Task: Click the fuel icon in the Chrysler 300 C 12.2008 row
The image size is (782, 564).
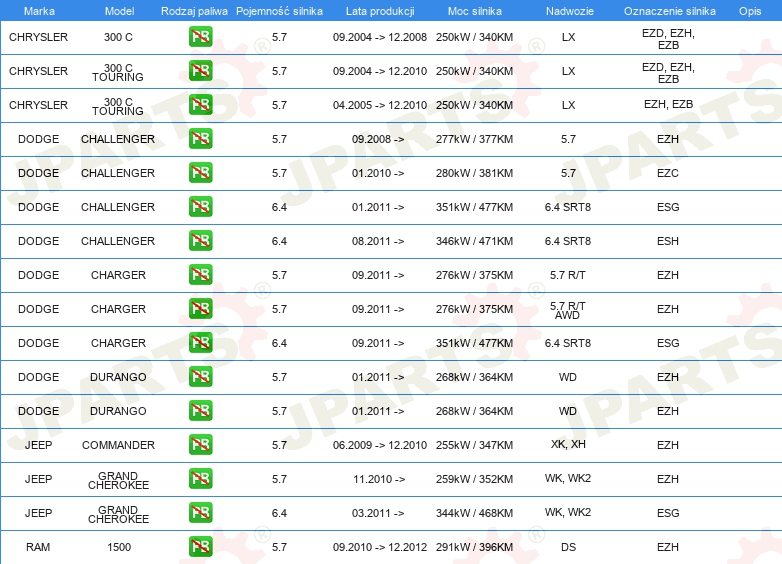Action: (200, 37)
